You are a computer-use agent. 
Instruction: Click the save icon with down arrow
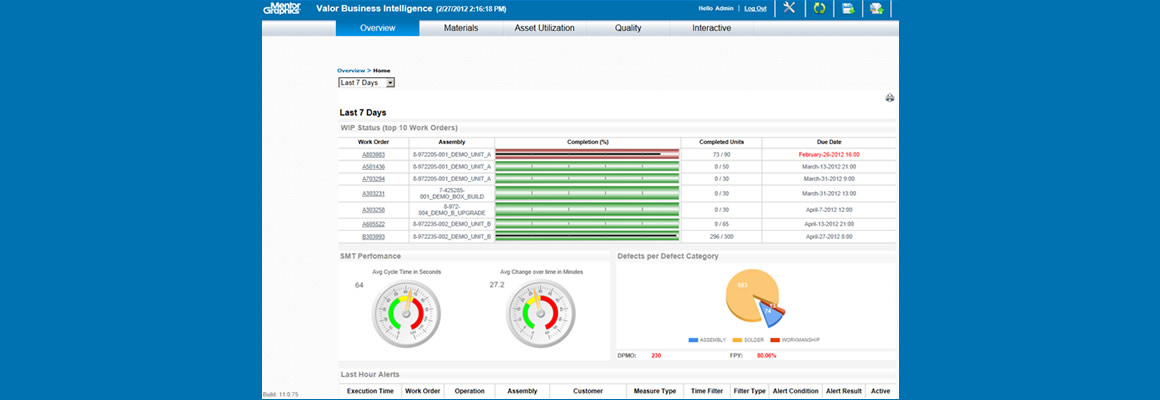click(x=848, y=8)
